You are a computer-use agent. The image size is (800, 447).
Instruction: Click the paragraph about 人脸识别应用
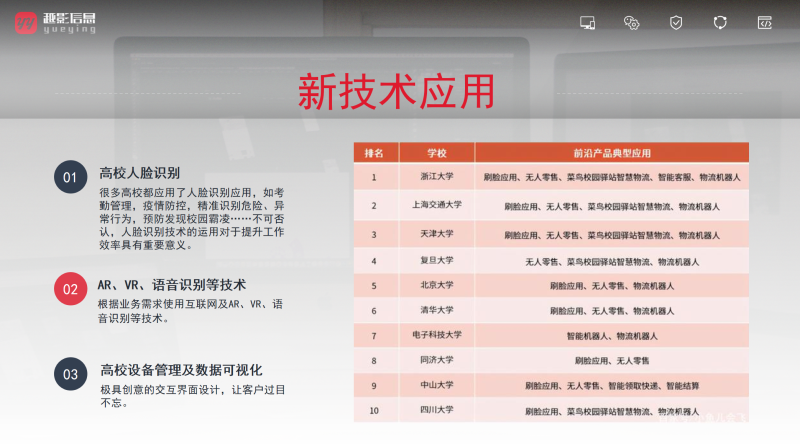click(192, 219)
